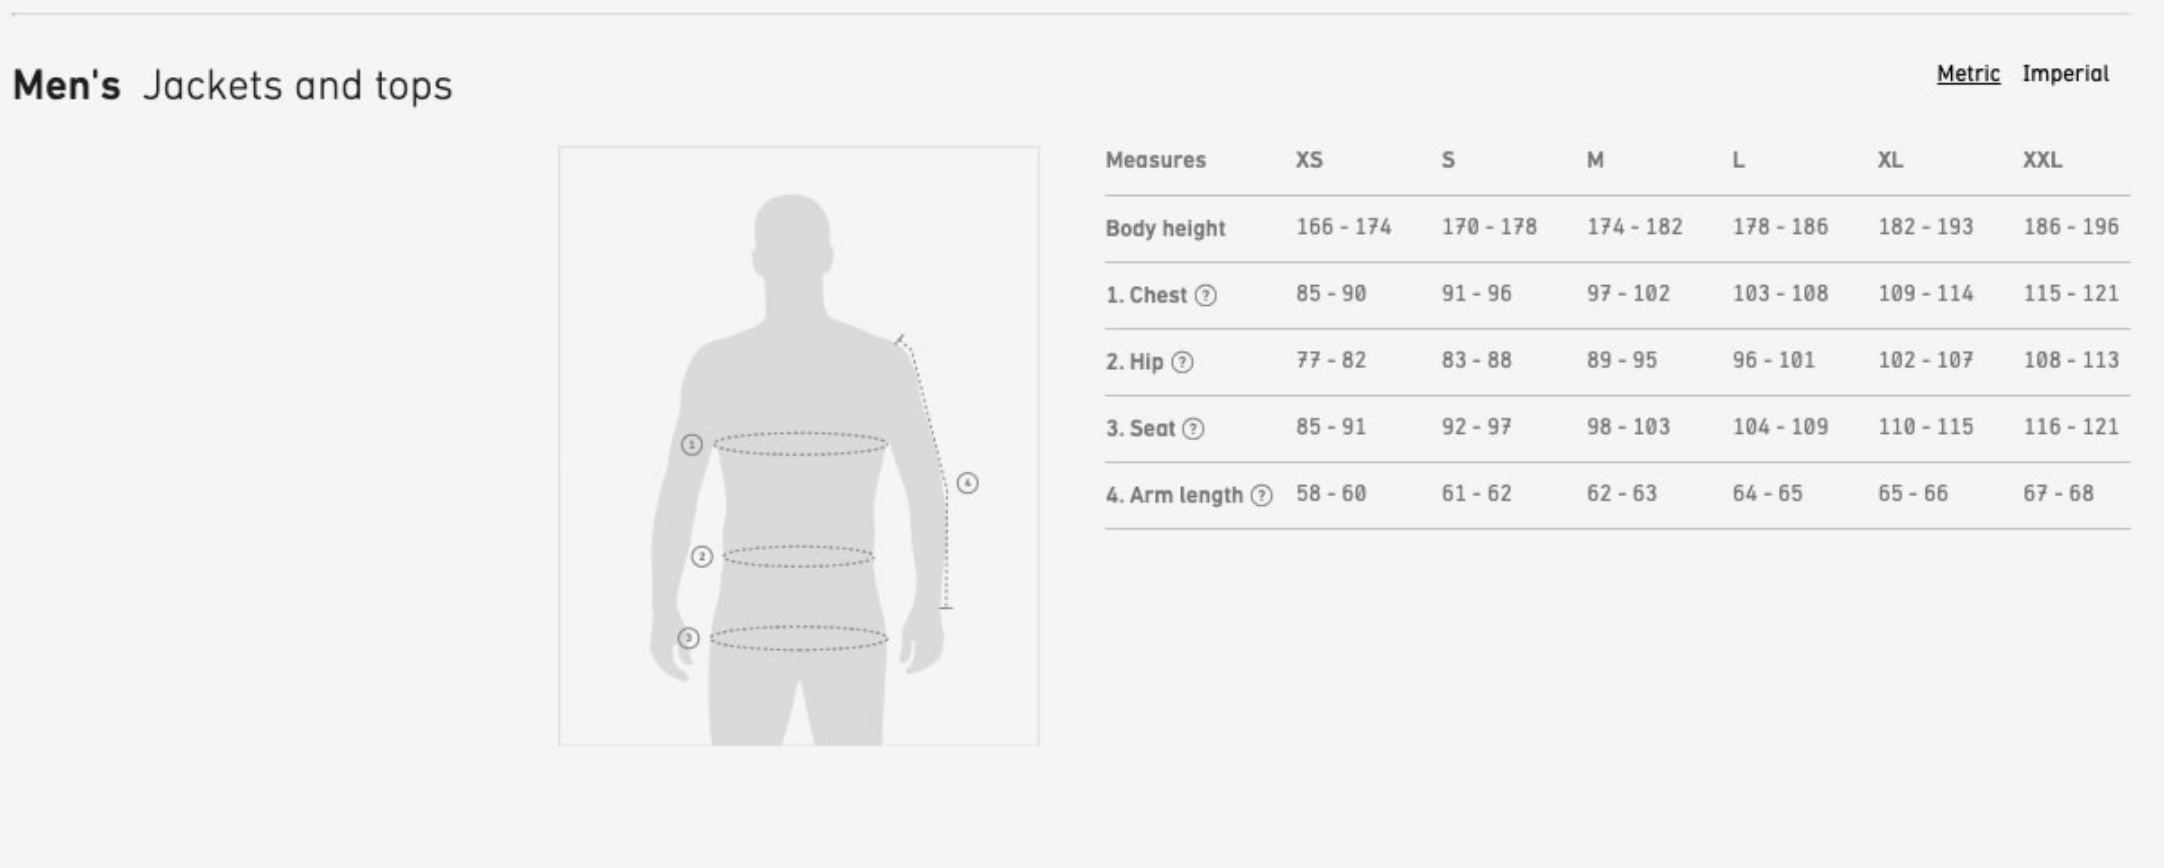
Task: Open the Hip measurement help icon
Action: coord(1182,362)
